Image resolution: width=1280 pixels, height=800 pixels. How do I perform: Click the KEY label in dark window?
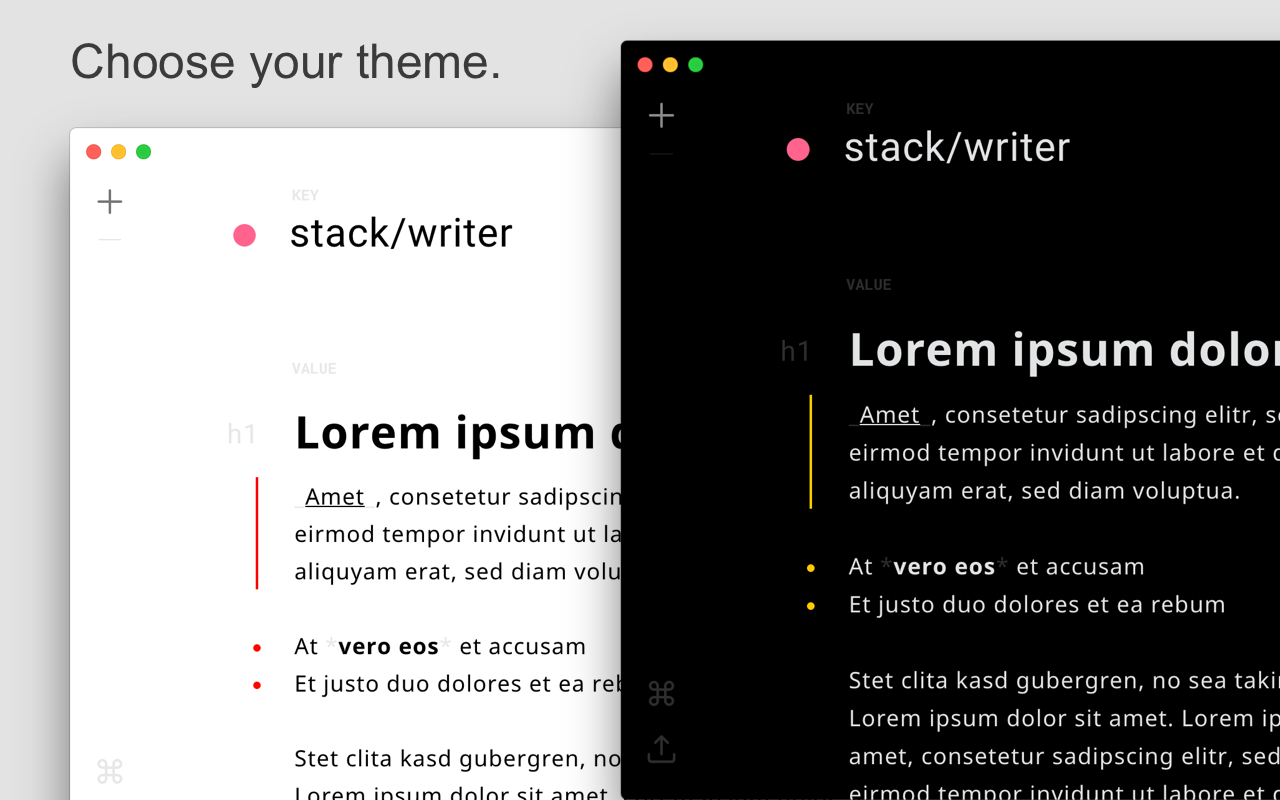point(859,109)
